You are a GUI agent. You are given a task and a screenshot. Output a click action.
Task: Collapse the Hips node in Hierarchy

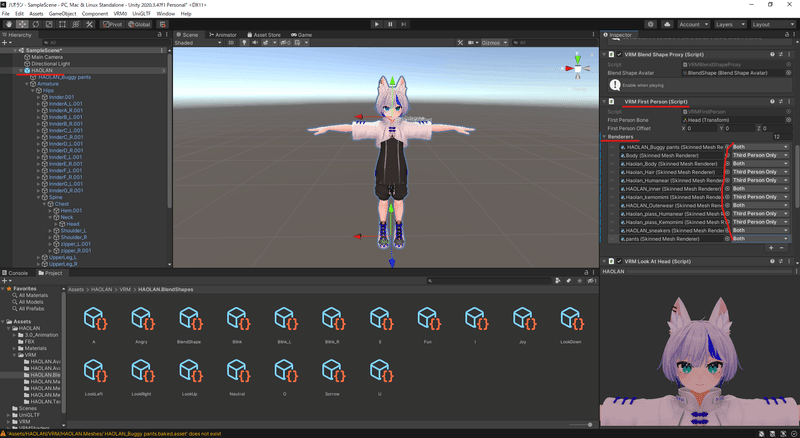coord(33,90)
